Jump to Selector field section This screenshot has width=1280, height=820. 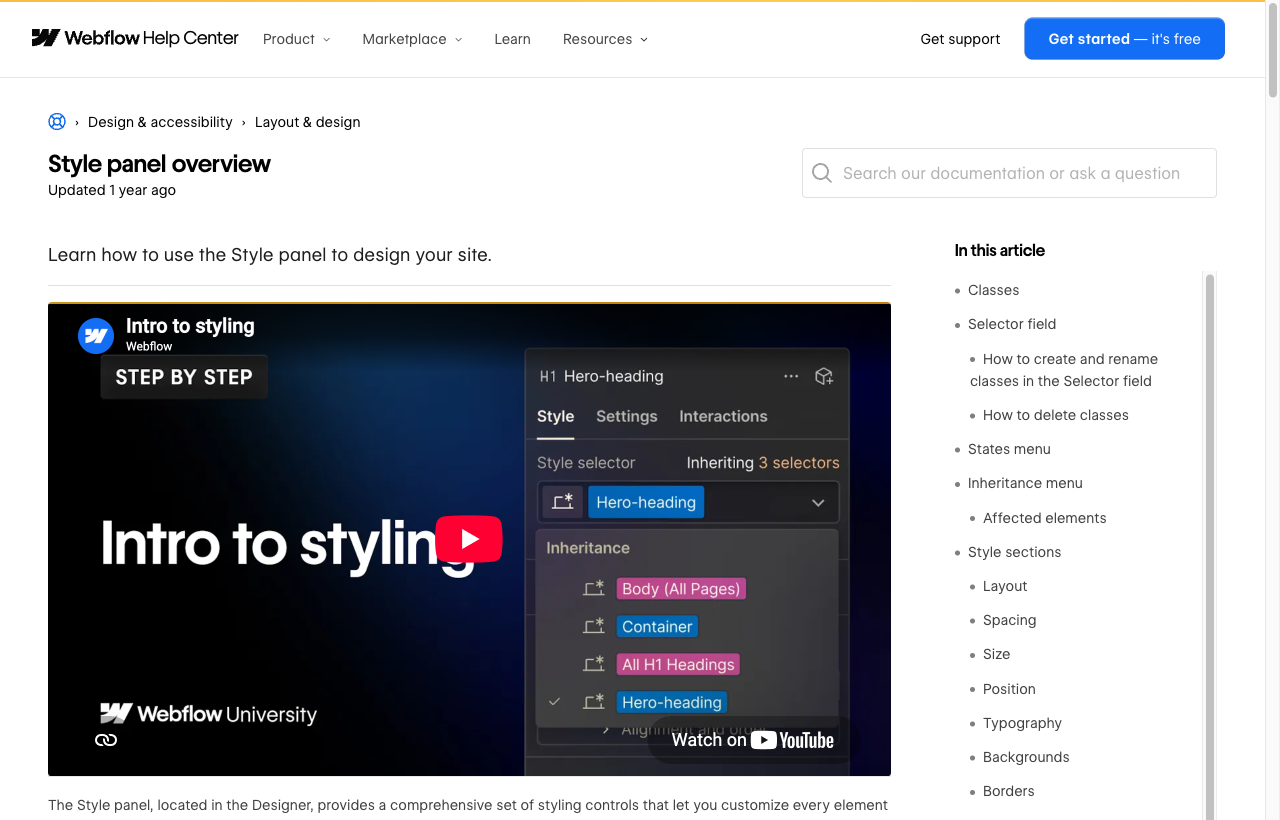pyautogui.click(x=1012, y=324)
